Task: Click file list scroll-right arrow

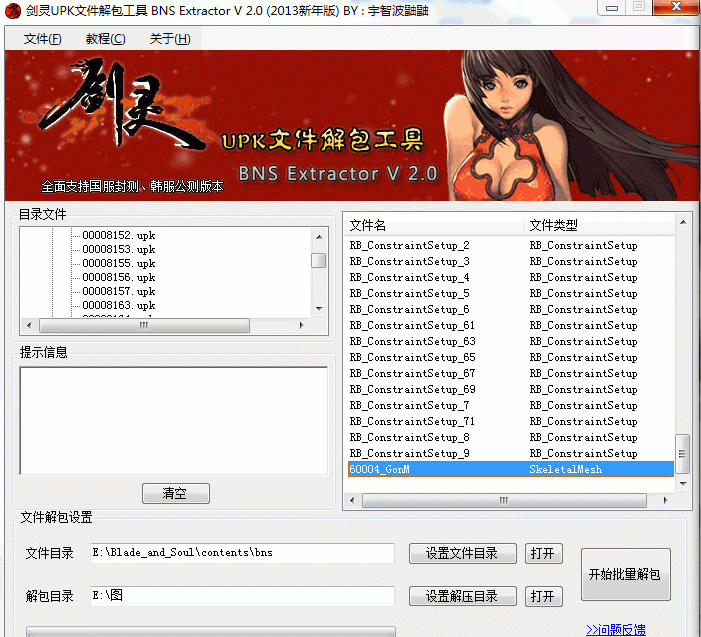Action: 665,500
